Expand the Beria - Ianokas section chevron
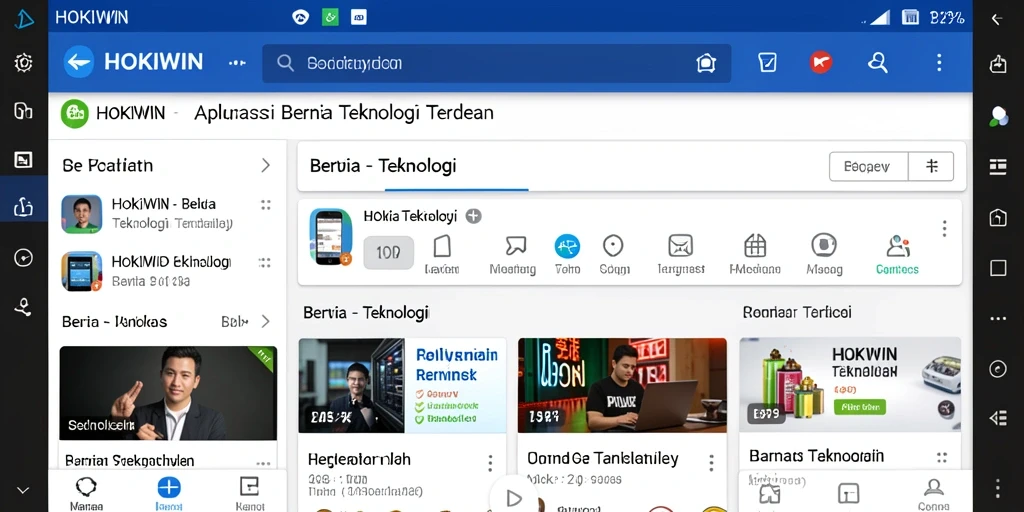 point(265,321)
